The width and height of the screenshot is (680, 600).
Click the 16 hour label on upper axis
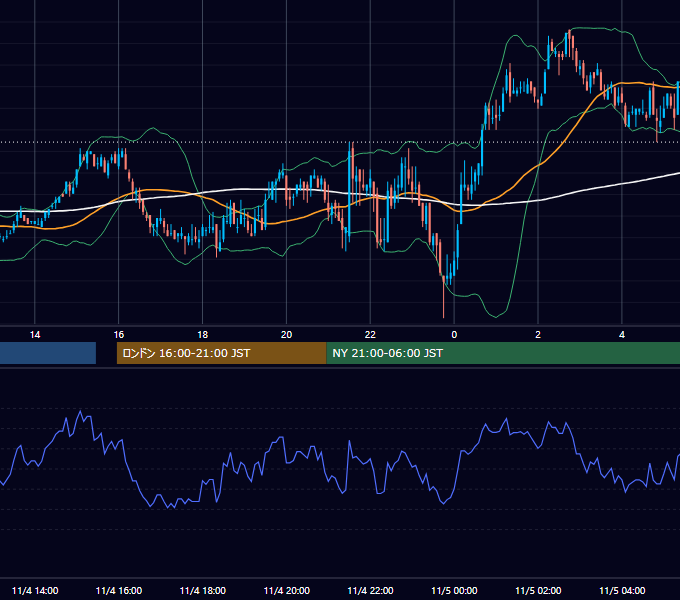tap(119, 335)
